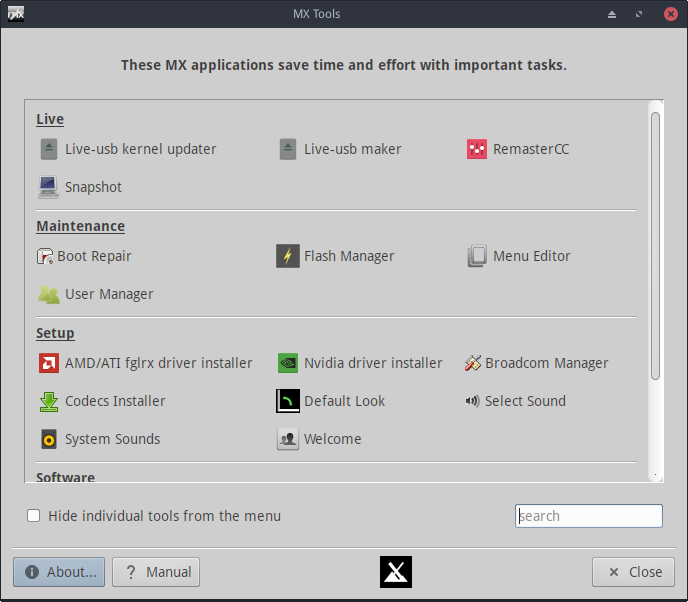
Task: Open the Live-usb kernel updater icon
Action: pyautogui.click(x=49, y=149)
